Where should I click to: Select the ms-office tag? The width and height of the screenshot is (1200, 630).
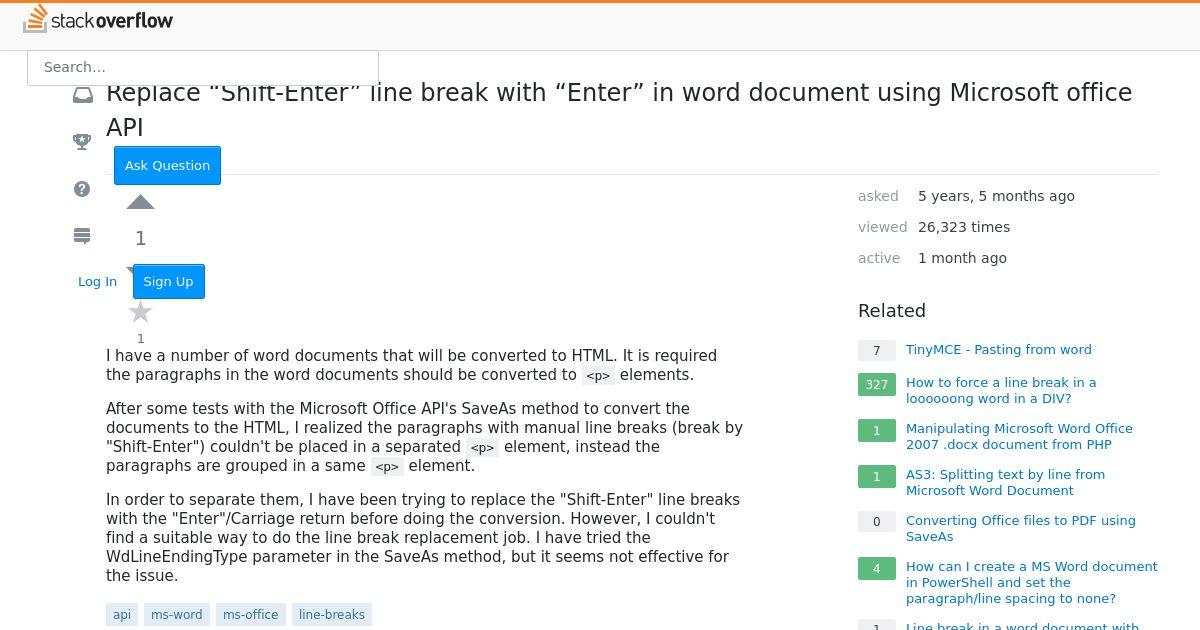(250, 614)
